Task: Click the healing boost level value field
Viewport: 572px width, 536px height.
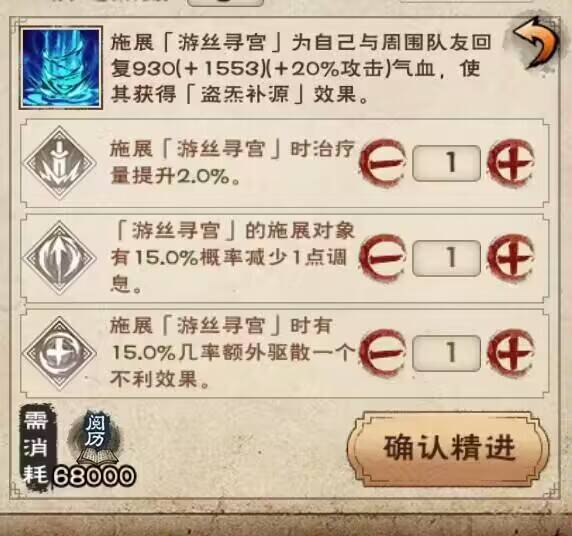Action: click(447, 163)
